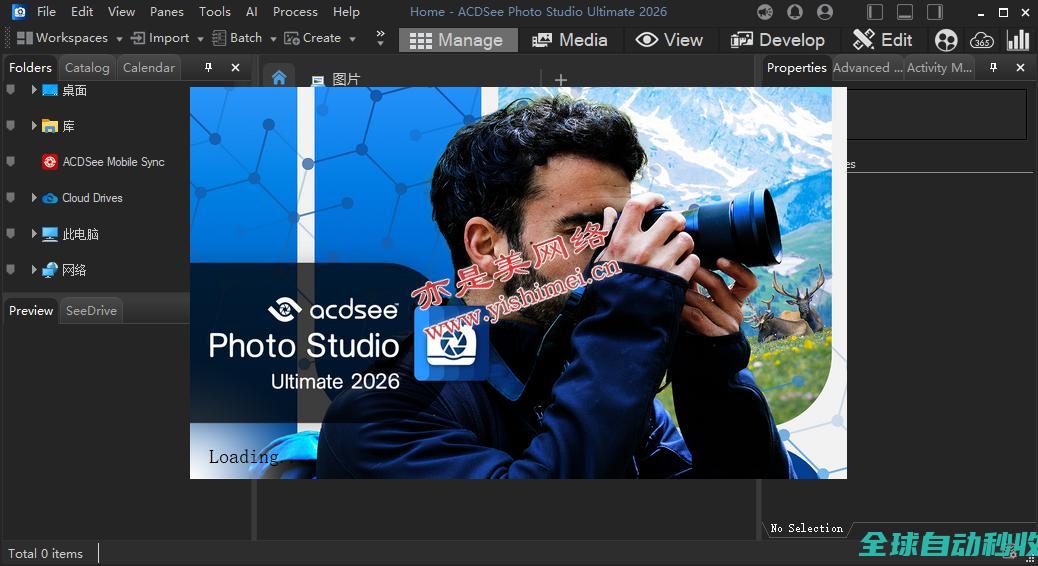Click the Home icon in the path bar
This screenshot has height=566, width=1038.
[279, 78]
